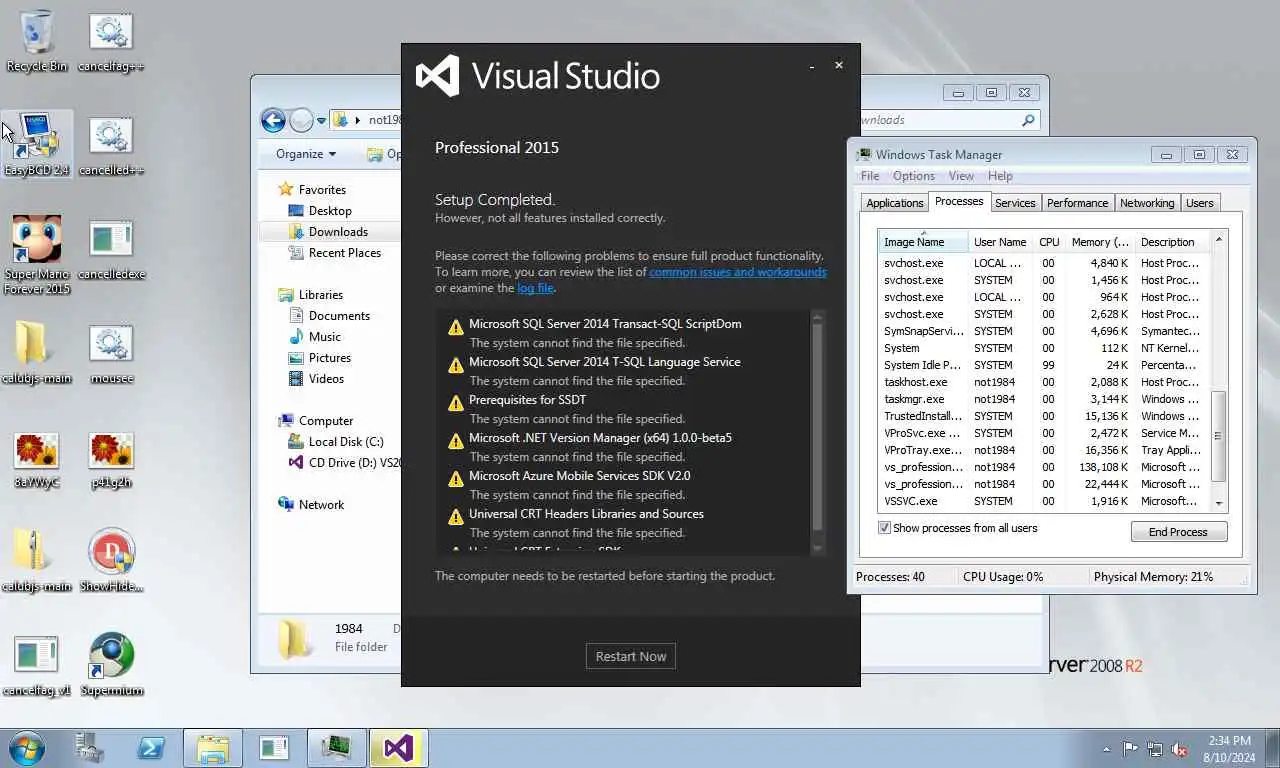The image size is (1280, 768).
Task: Open the View menu in Task Manager
Action: coord(961,176)
